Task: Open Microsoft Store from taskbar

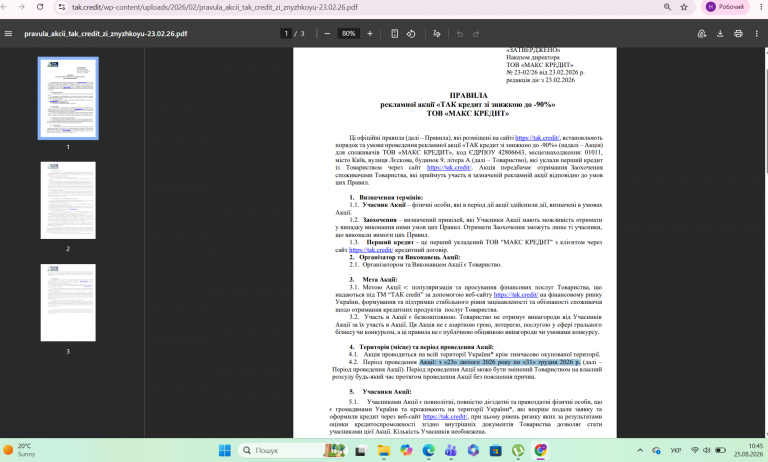Action: coord(496,450)
